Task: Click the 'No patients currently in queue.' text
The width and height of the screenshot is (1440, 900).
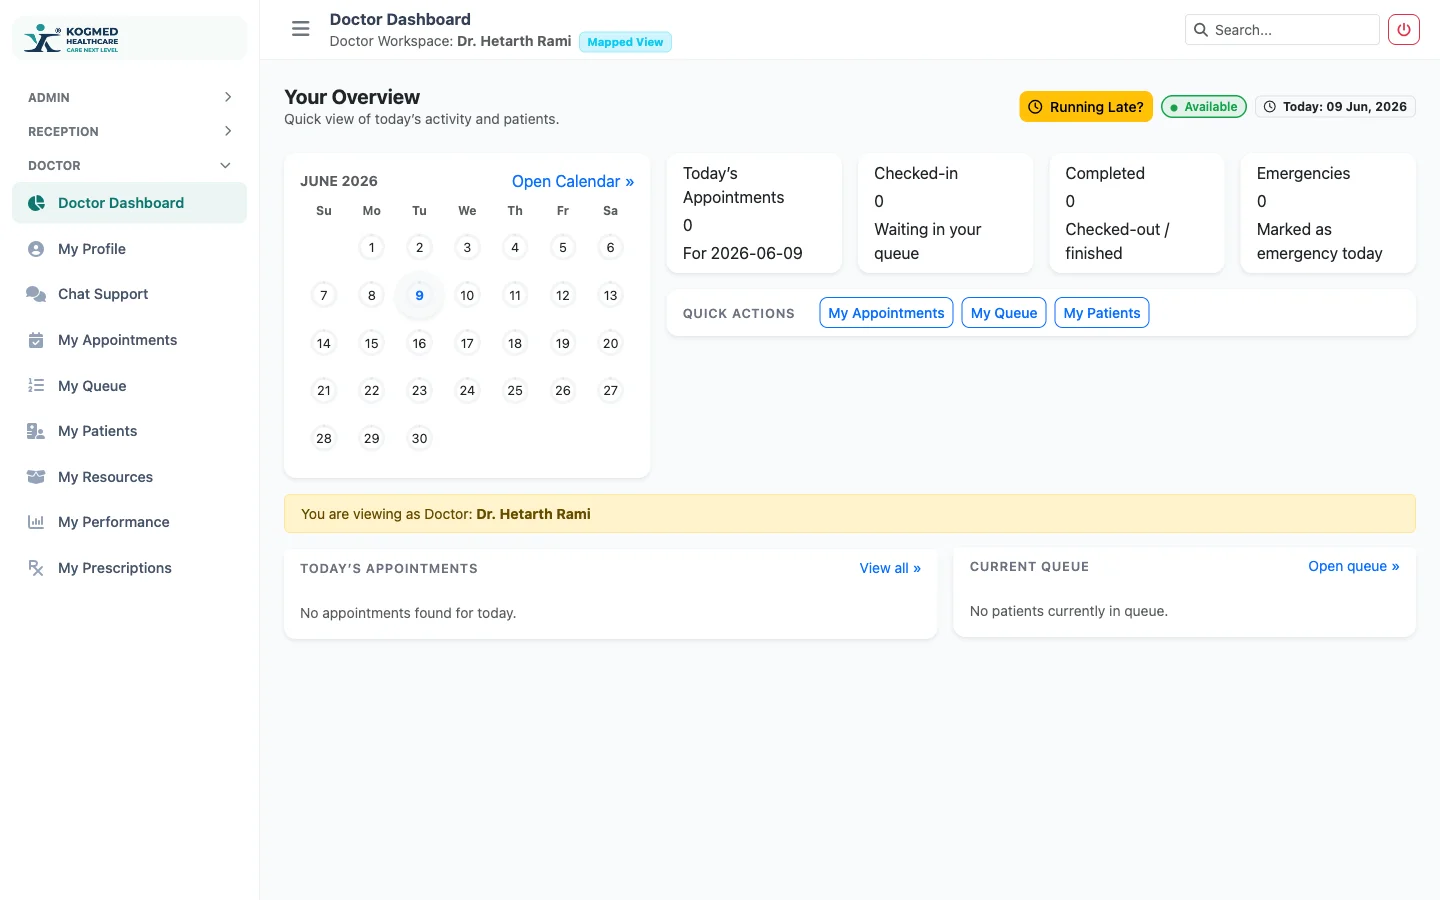Action: (x=1069, y=611)
